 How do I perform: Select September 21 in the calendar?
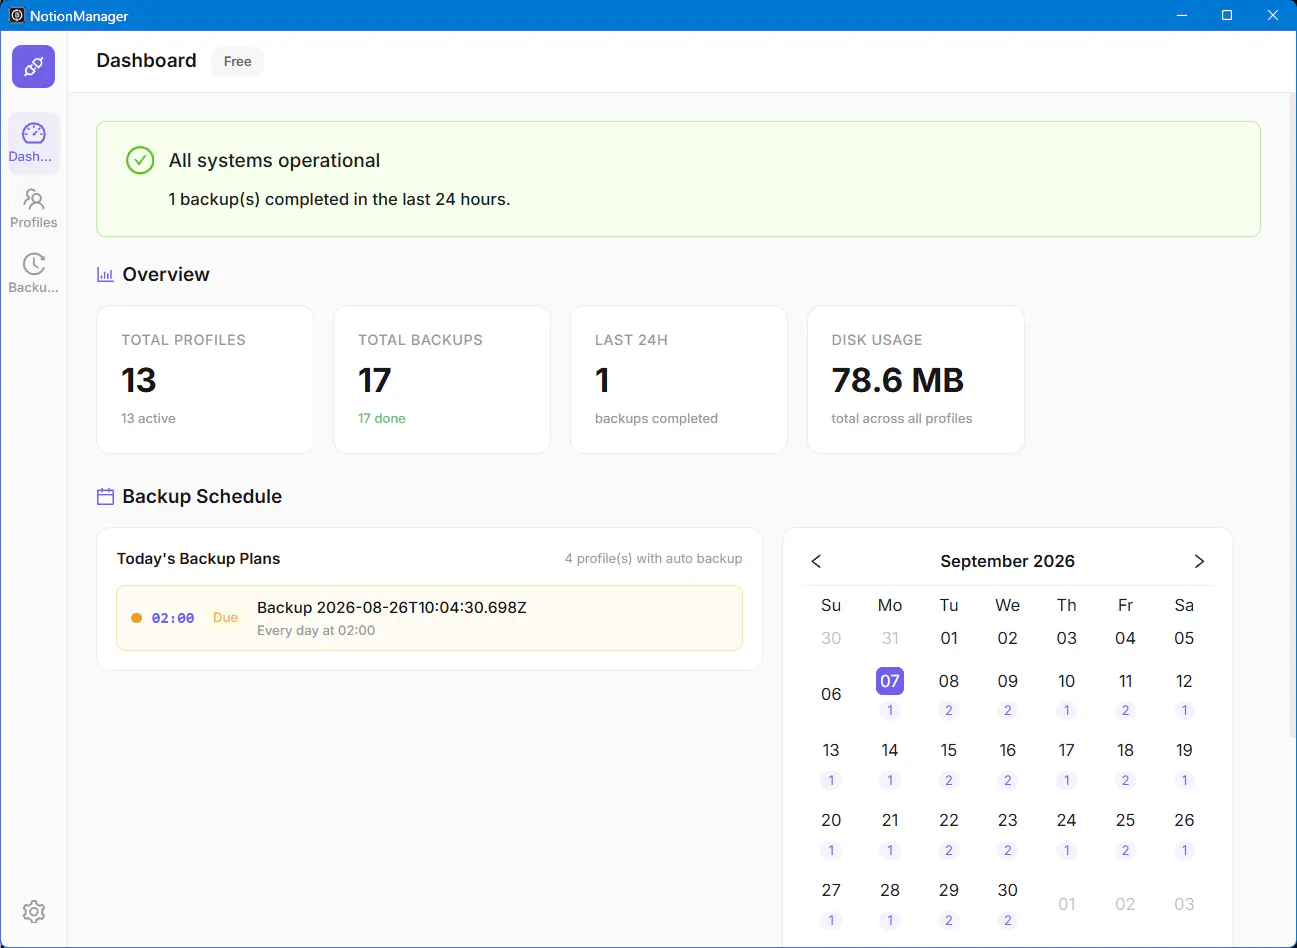890,820
